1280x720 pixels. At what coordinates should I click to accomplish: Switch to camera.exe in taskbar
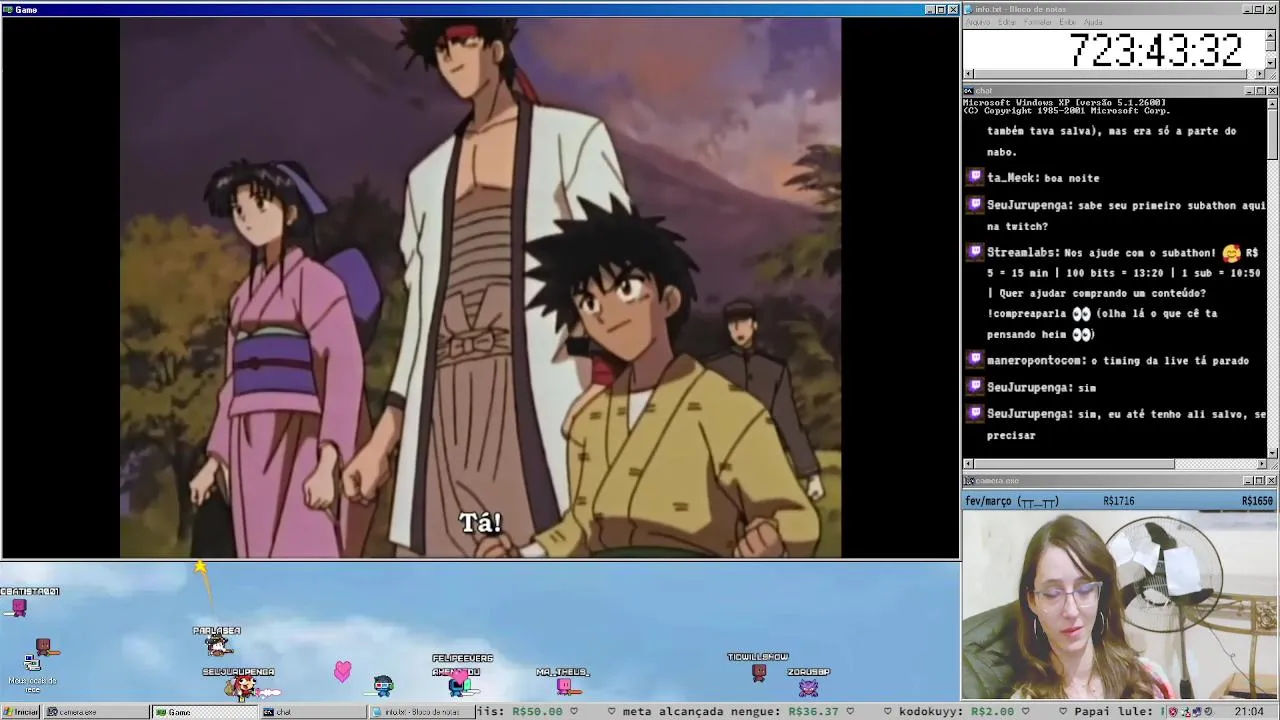click(96, 712)
